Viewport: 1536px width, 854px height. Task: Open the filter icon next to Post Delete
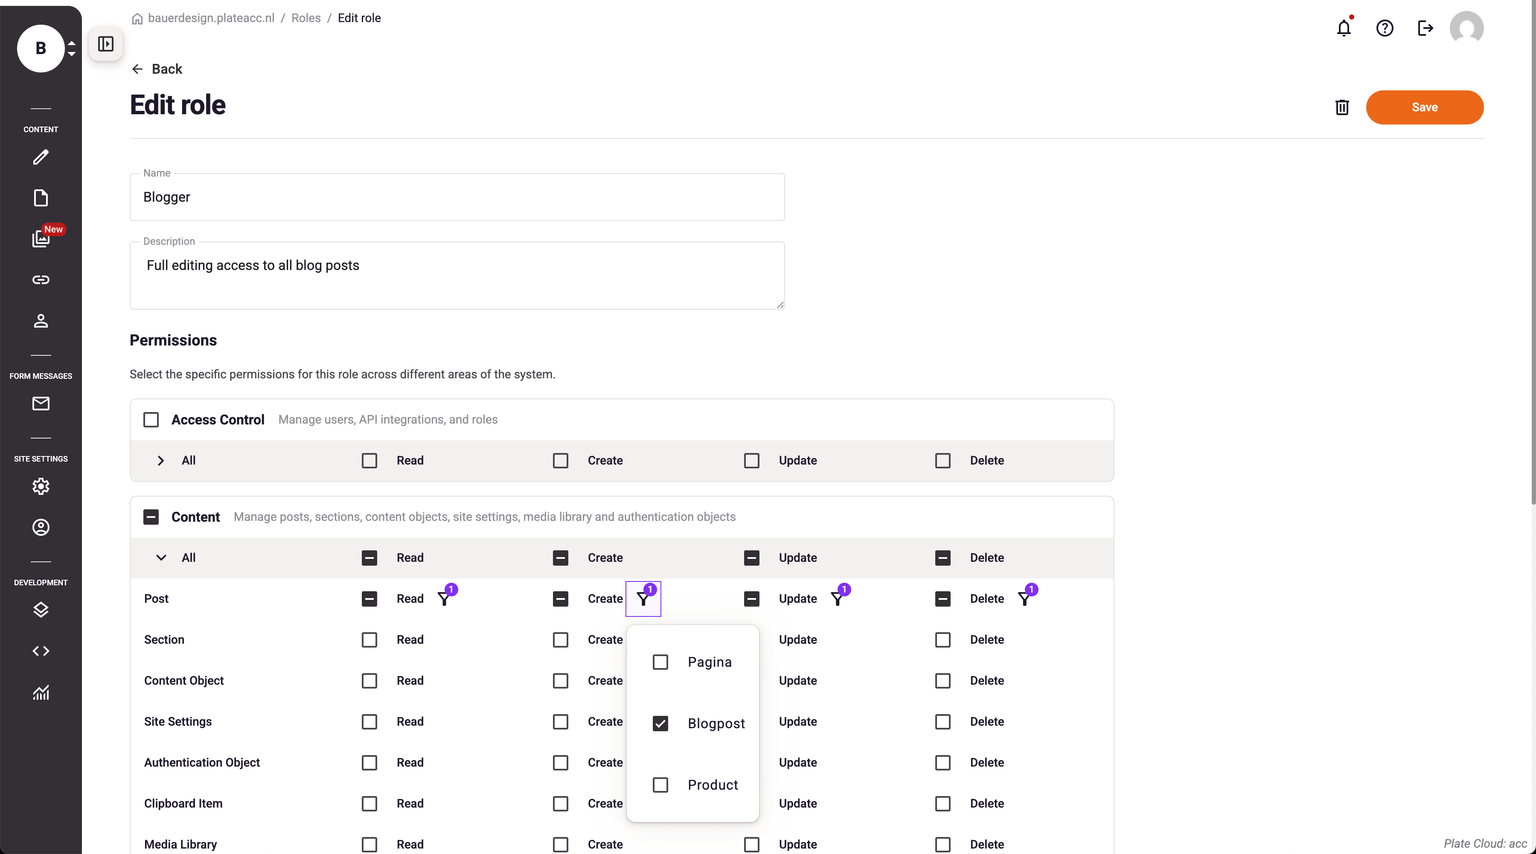point(1025,598)
